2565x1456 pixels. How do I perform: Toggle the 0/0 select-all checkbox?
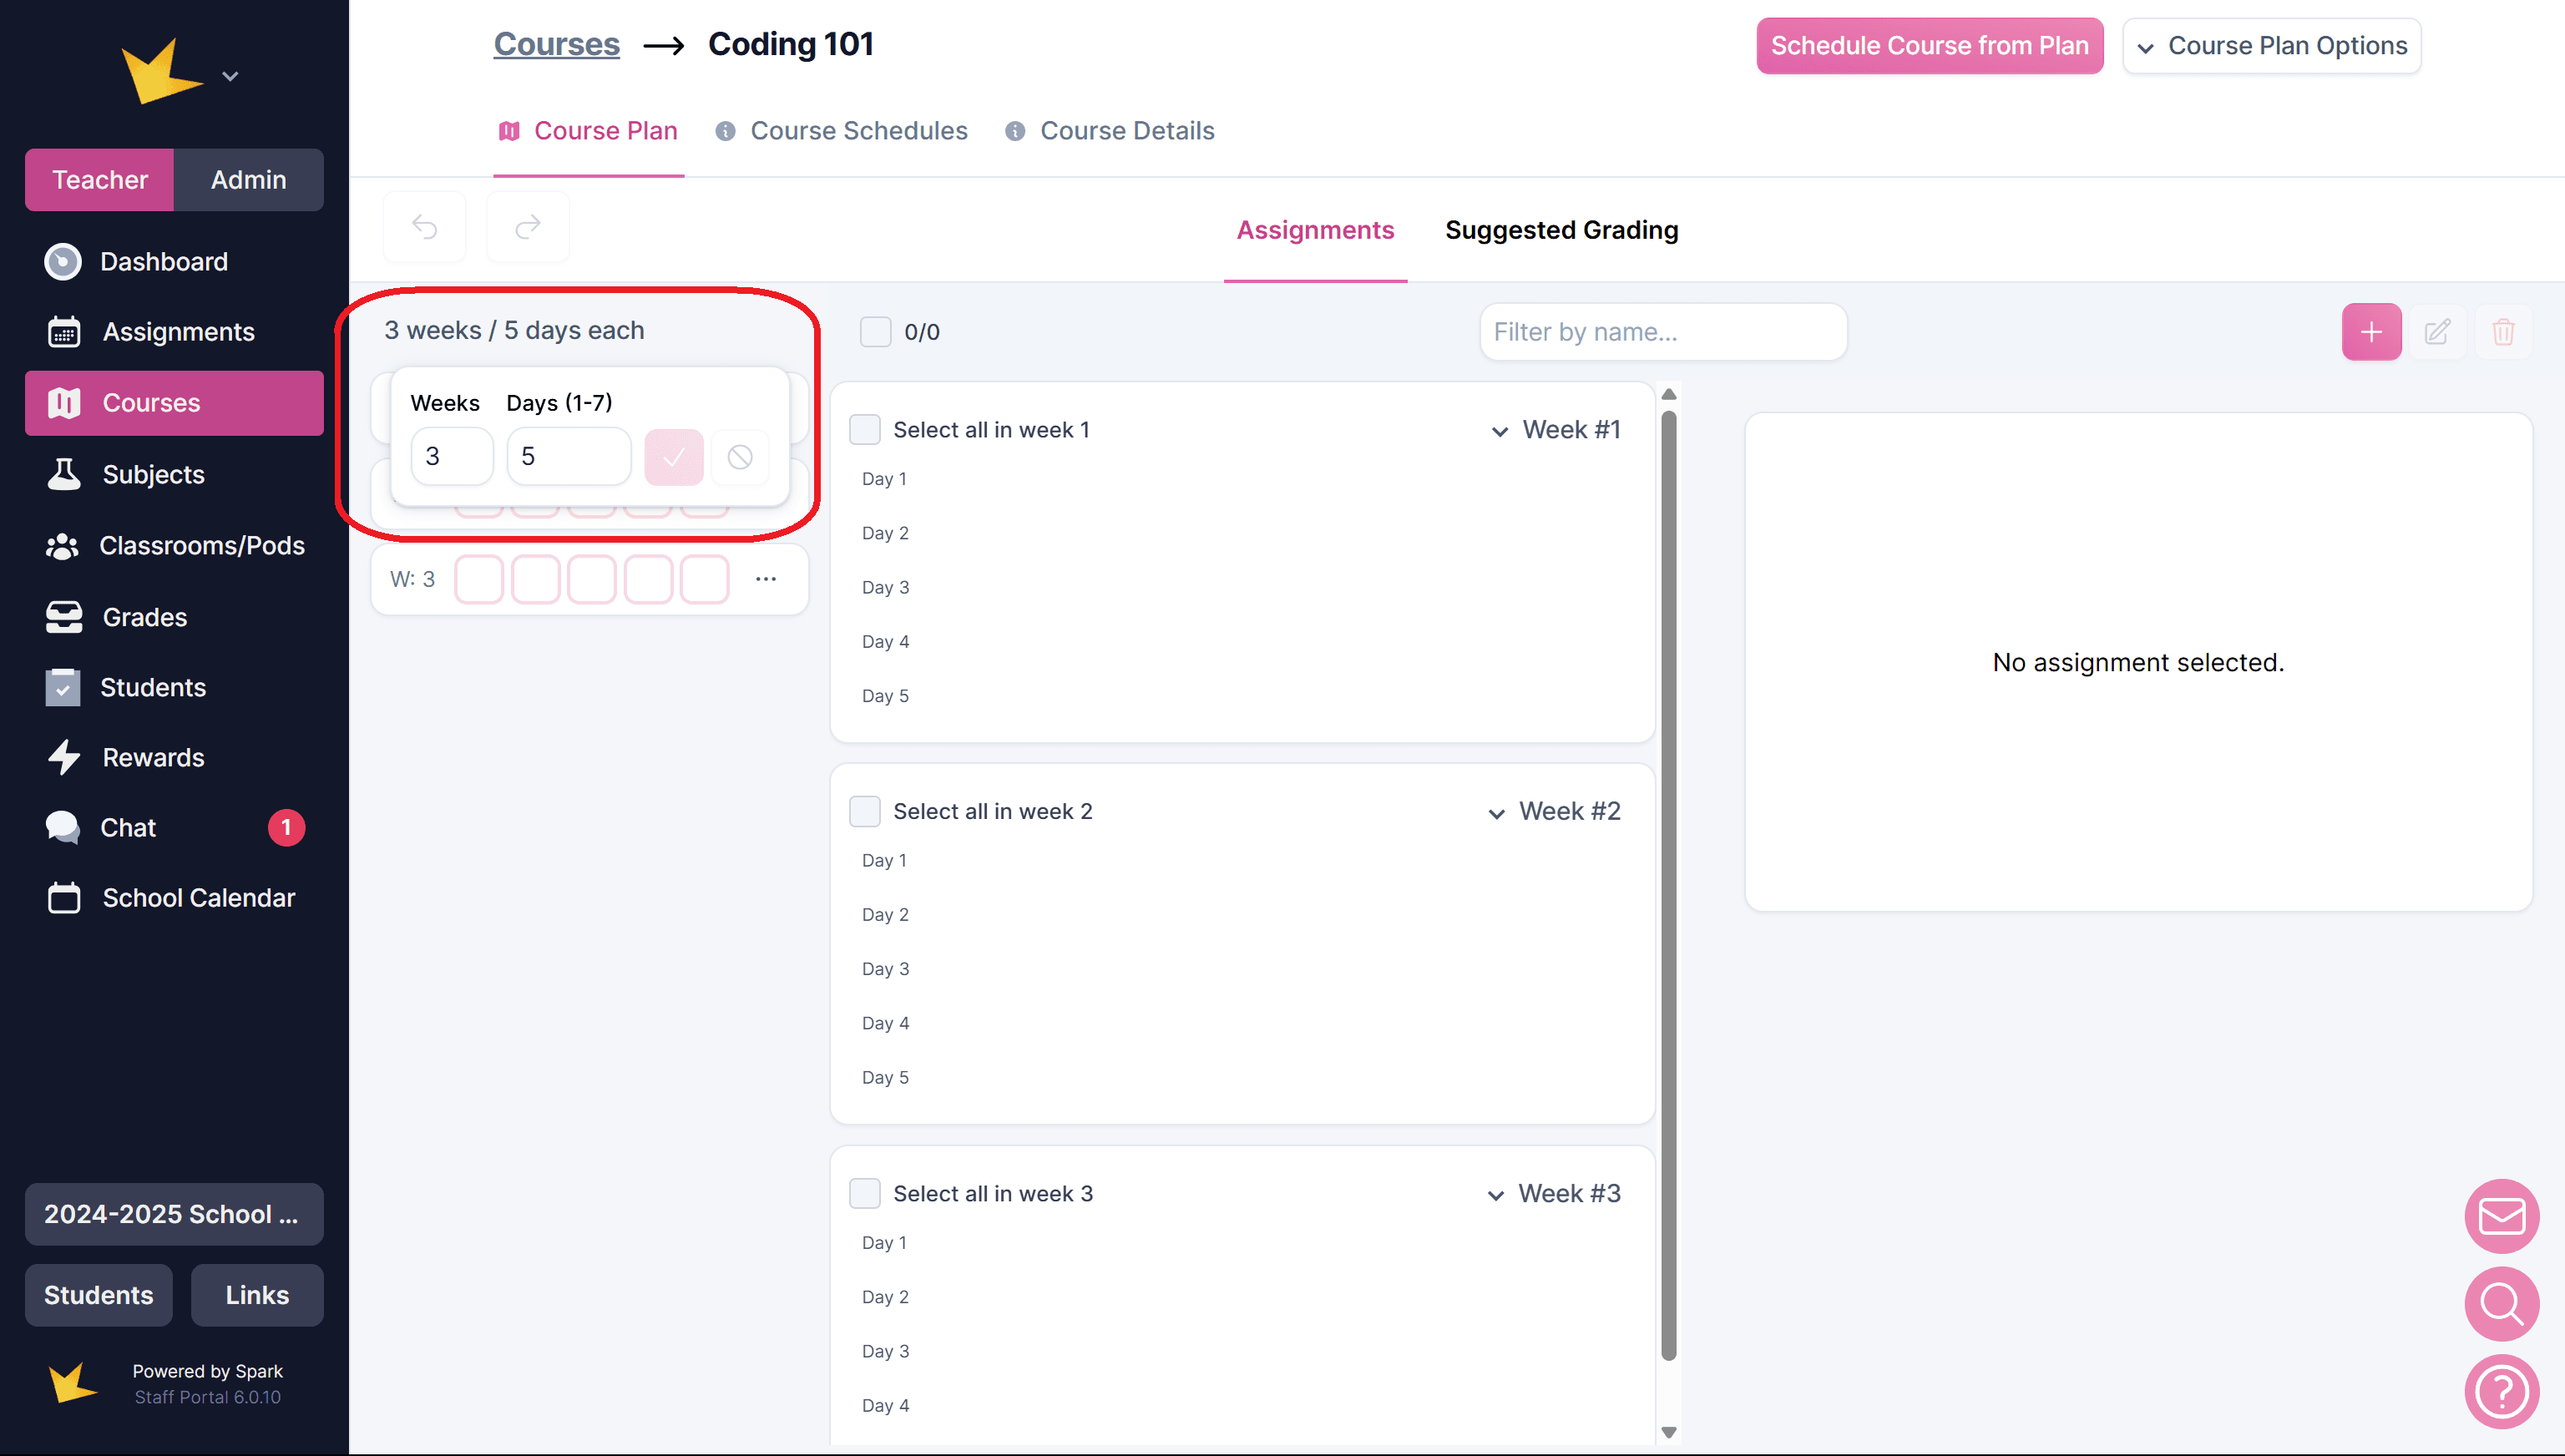[x=876, y=332]
